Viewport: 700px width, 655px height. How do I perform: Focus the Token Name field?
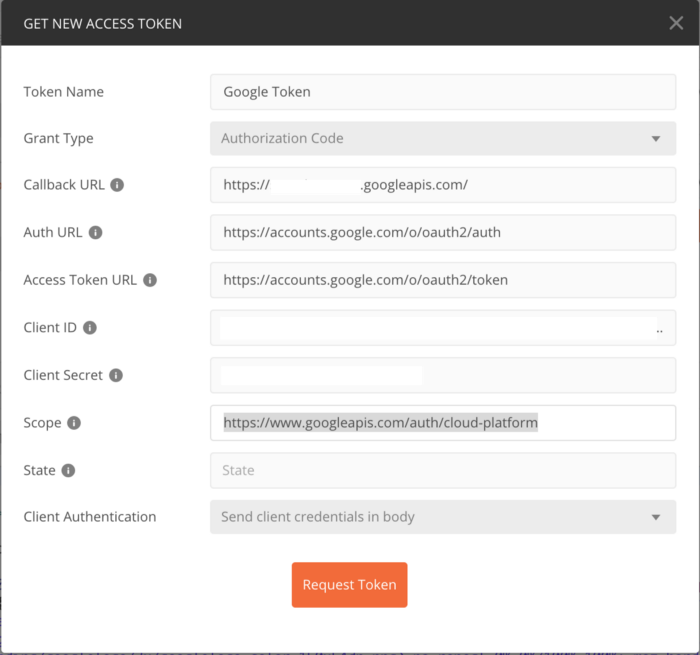(x=443, y=92)
